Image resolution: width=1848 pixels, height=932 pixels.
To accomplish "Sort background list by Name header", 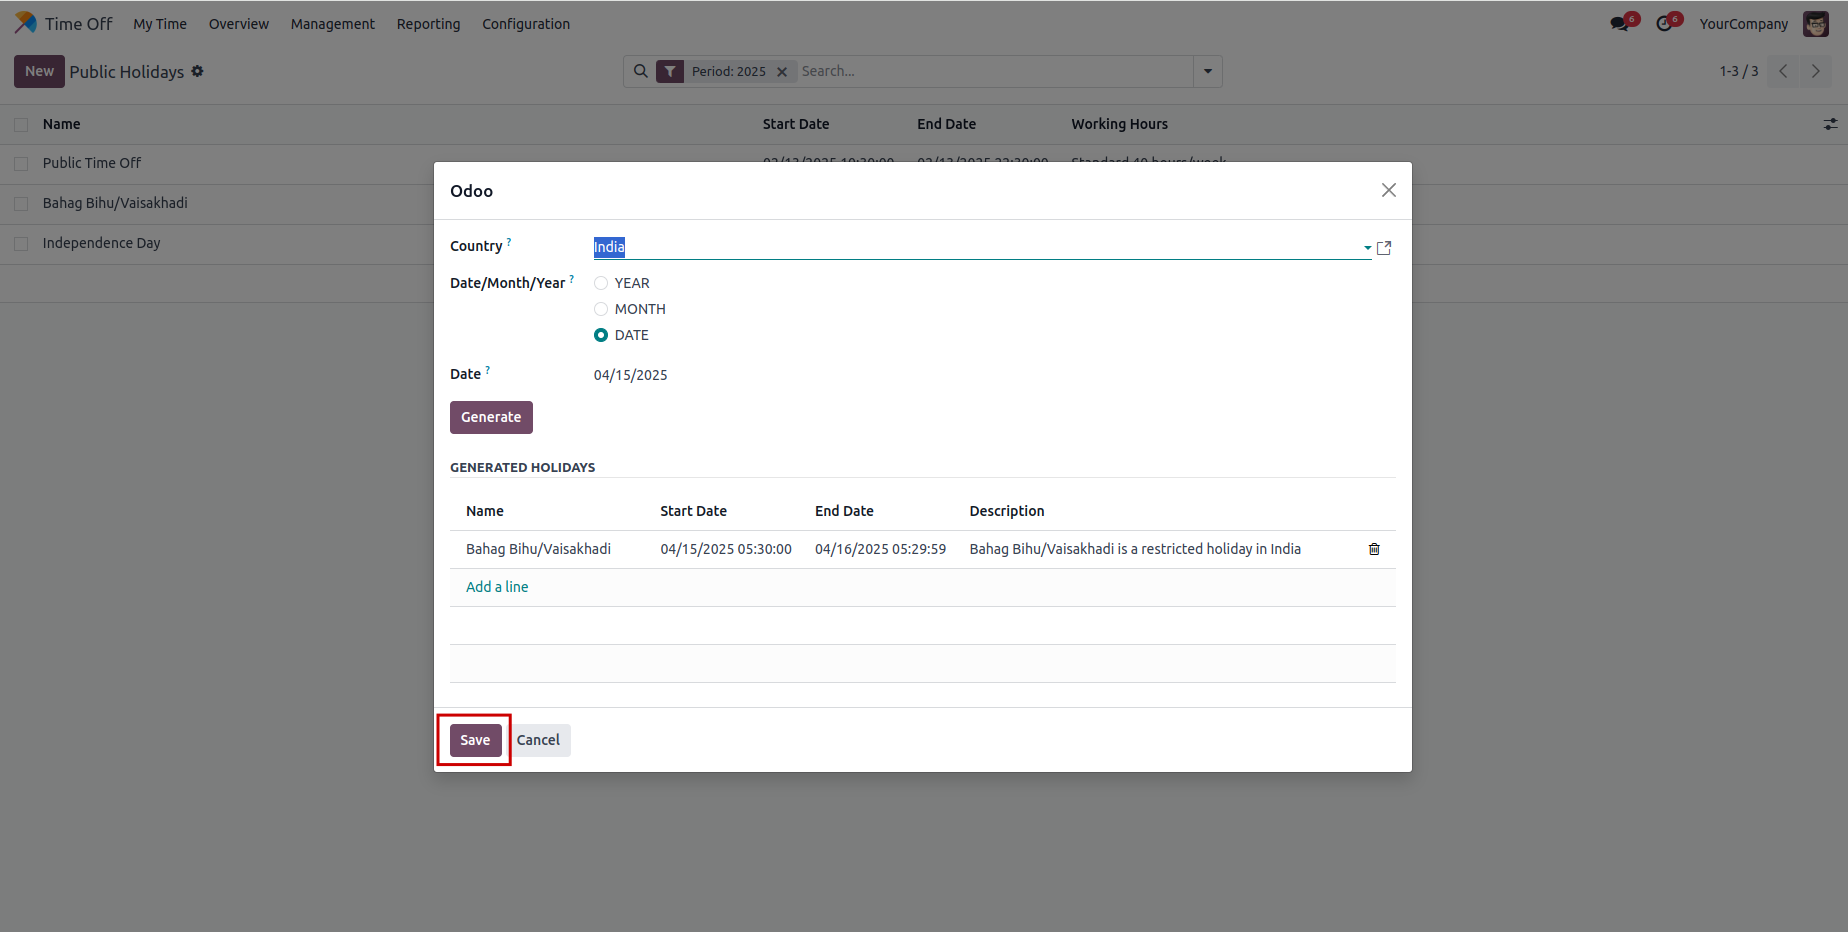I will click(62, 124).
